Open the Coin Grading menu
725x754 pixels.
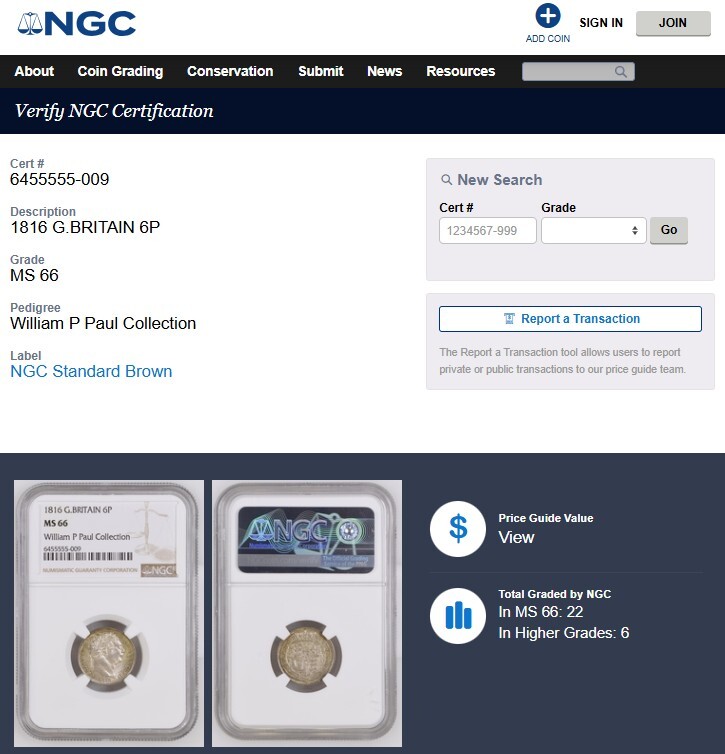point(120,71)
